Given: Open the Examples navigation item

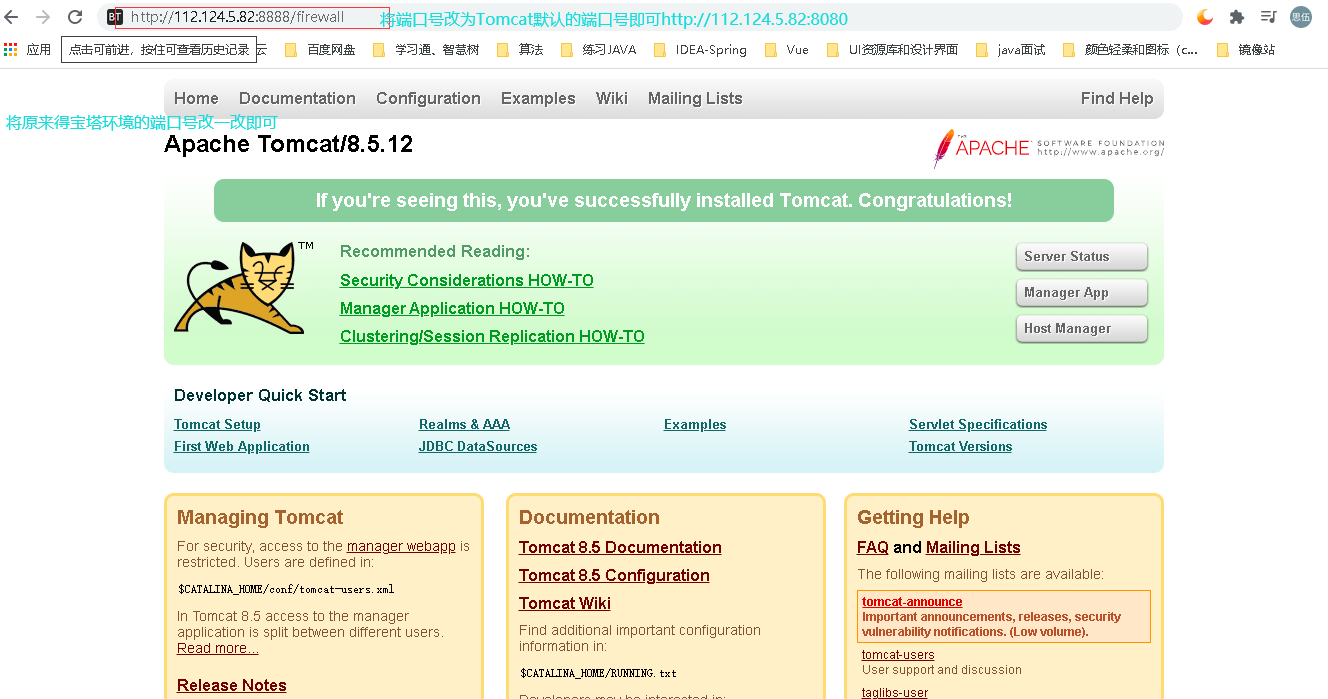Looking at the screenshot, I should tap(538, 98).
